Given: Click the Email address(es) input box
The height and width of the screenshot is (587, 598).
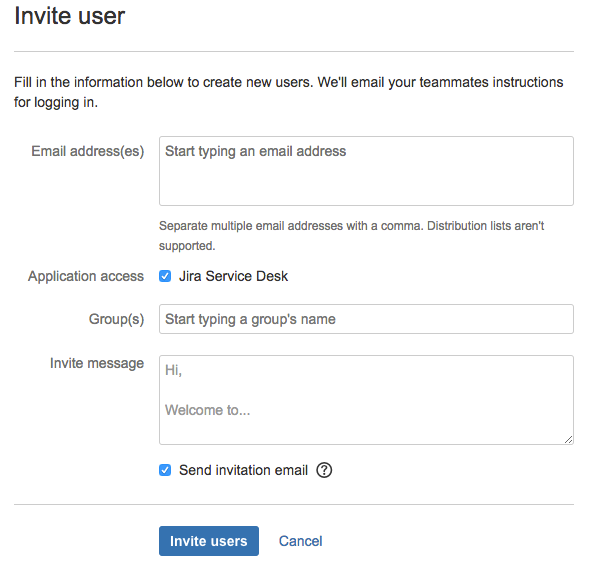Looking at the screenshot, I should tap(366, 171).
